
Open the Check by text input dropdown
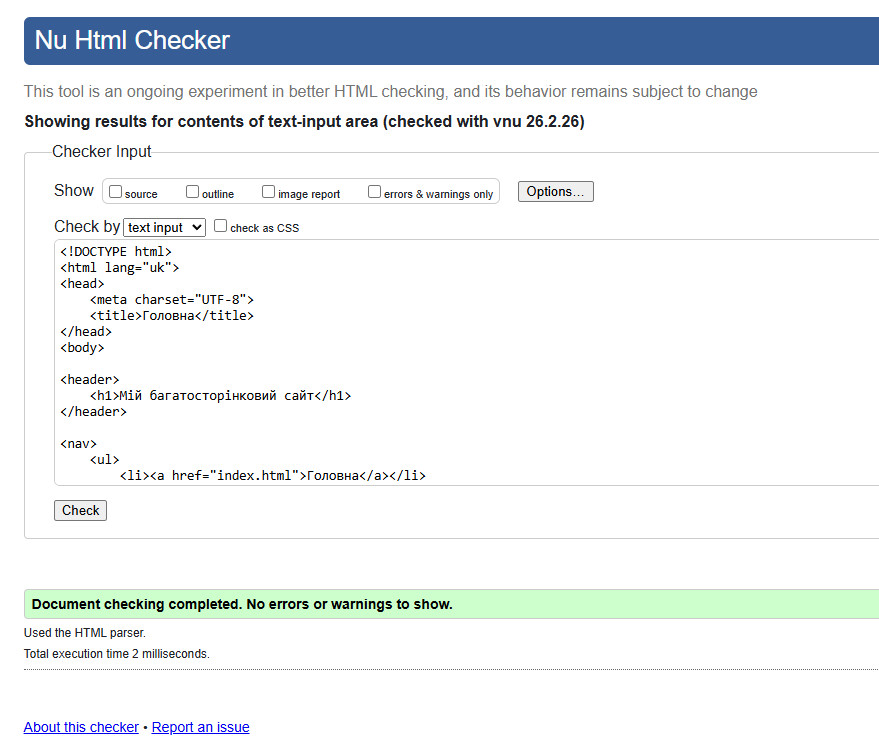coord(165,228)
